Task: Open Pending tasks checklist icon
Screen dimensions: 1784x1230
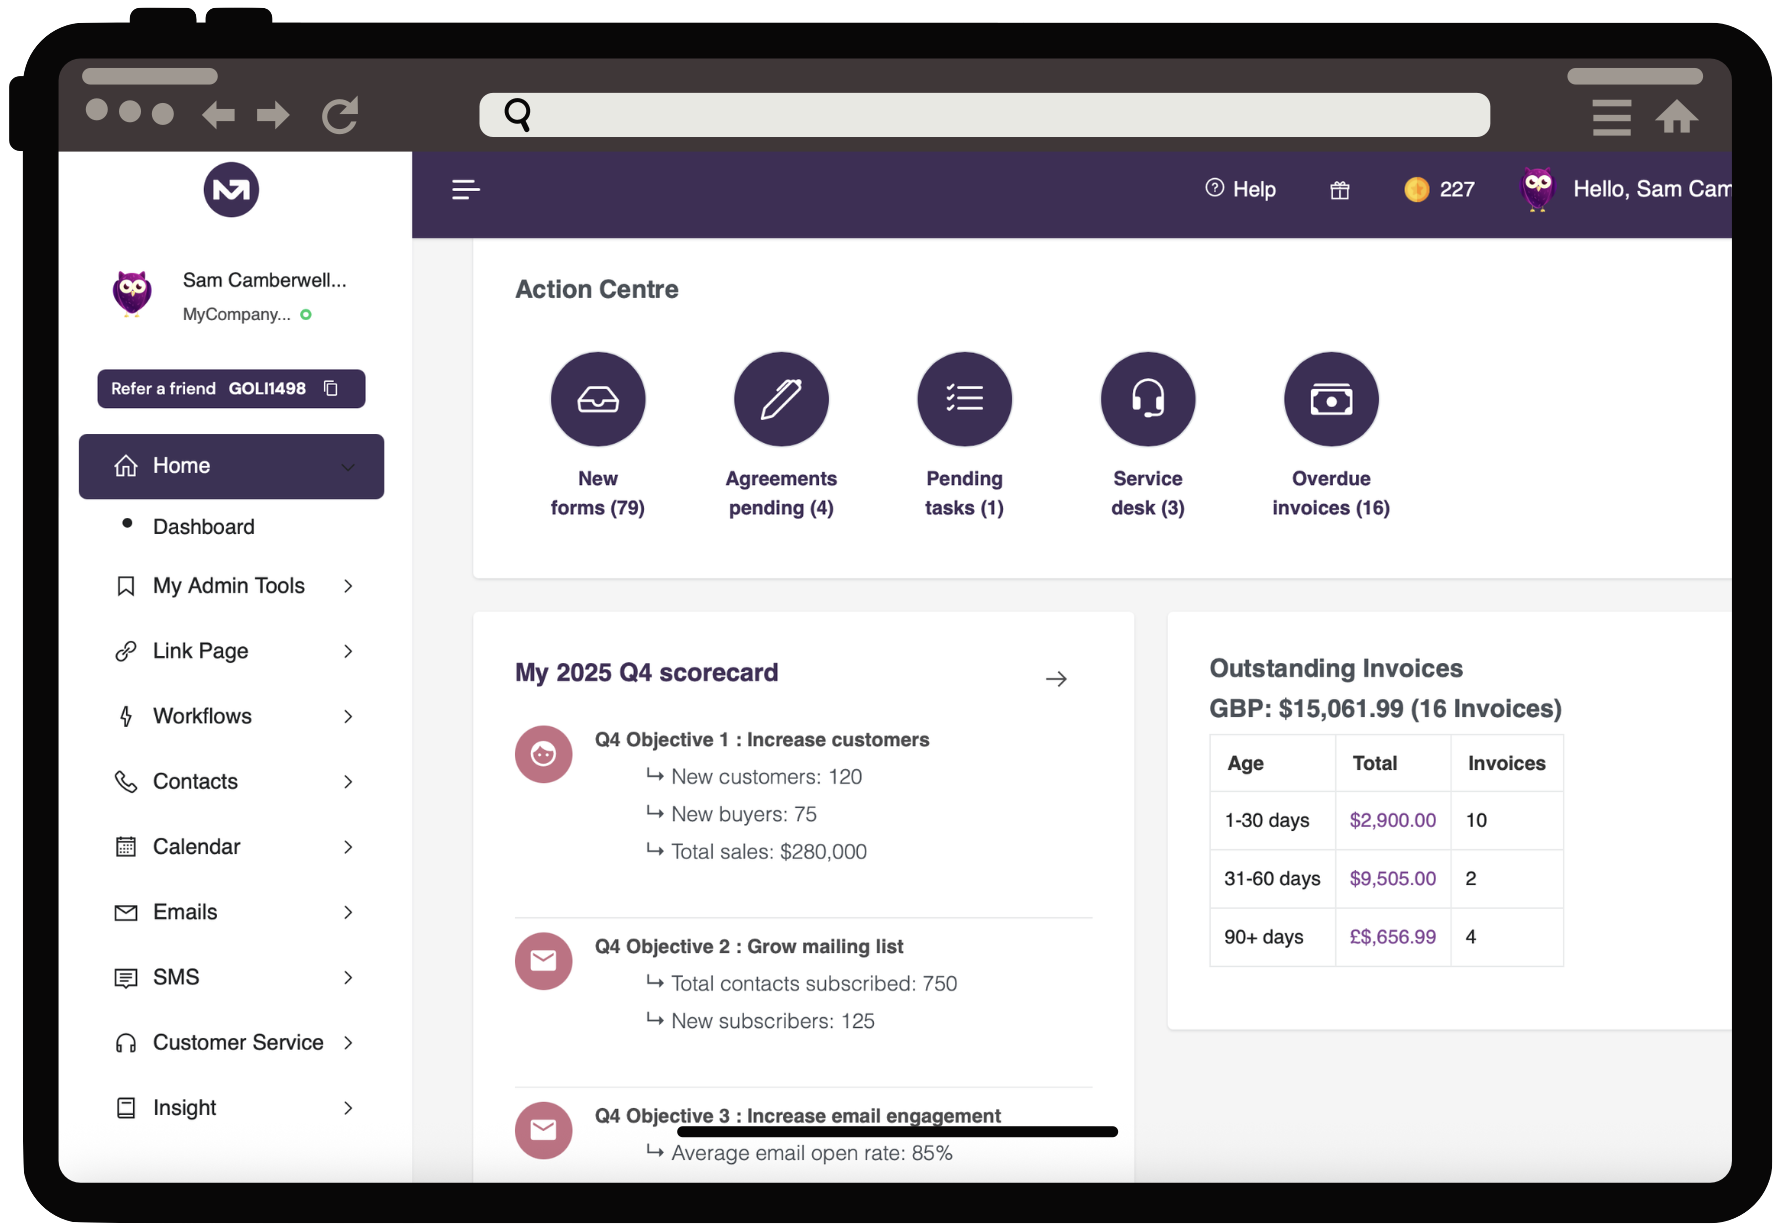Action: tap(964, 399)
